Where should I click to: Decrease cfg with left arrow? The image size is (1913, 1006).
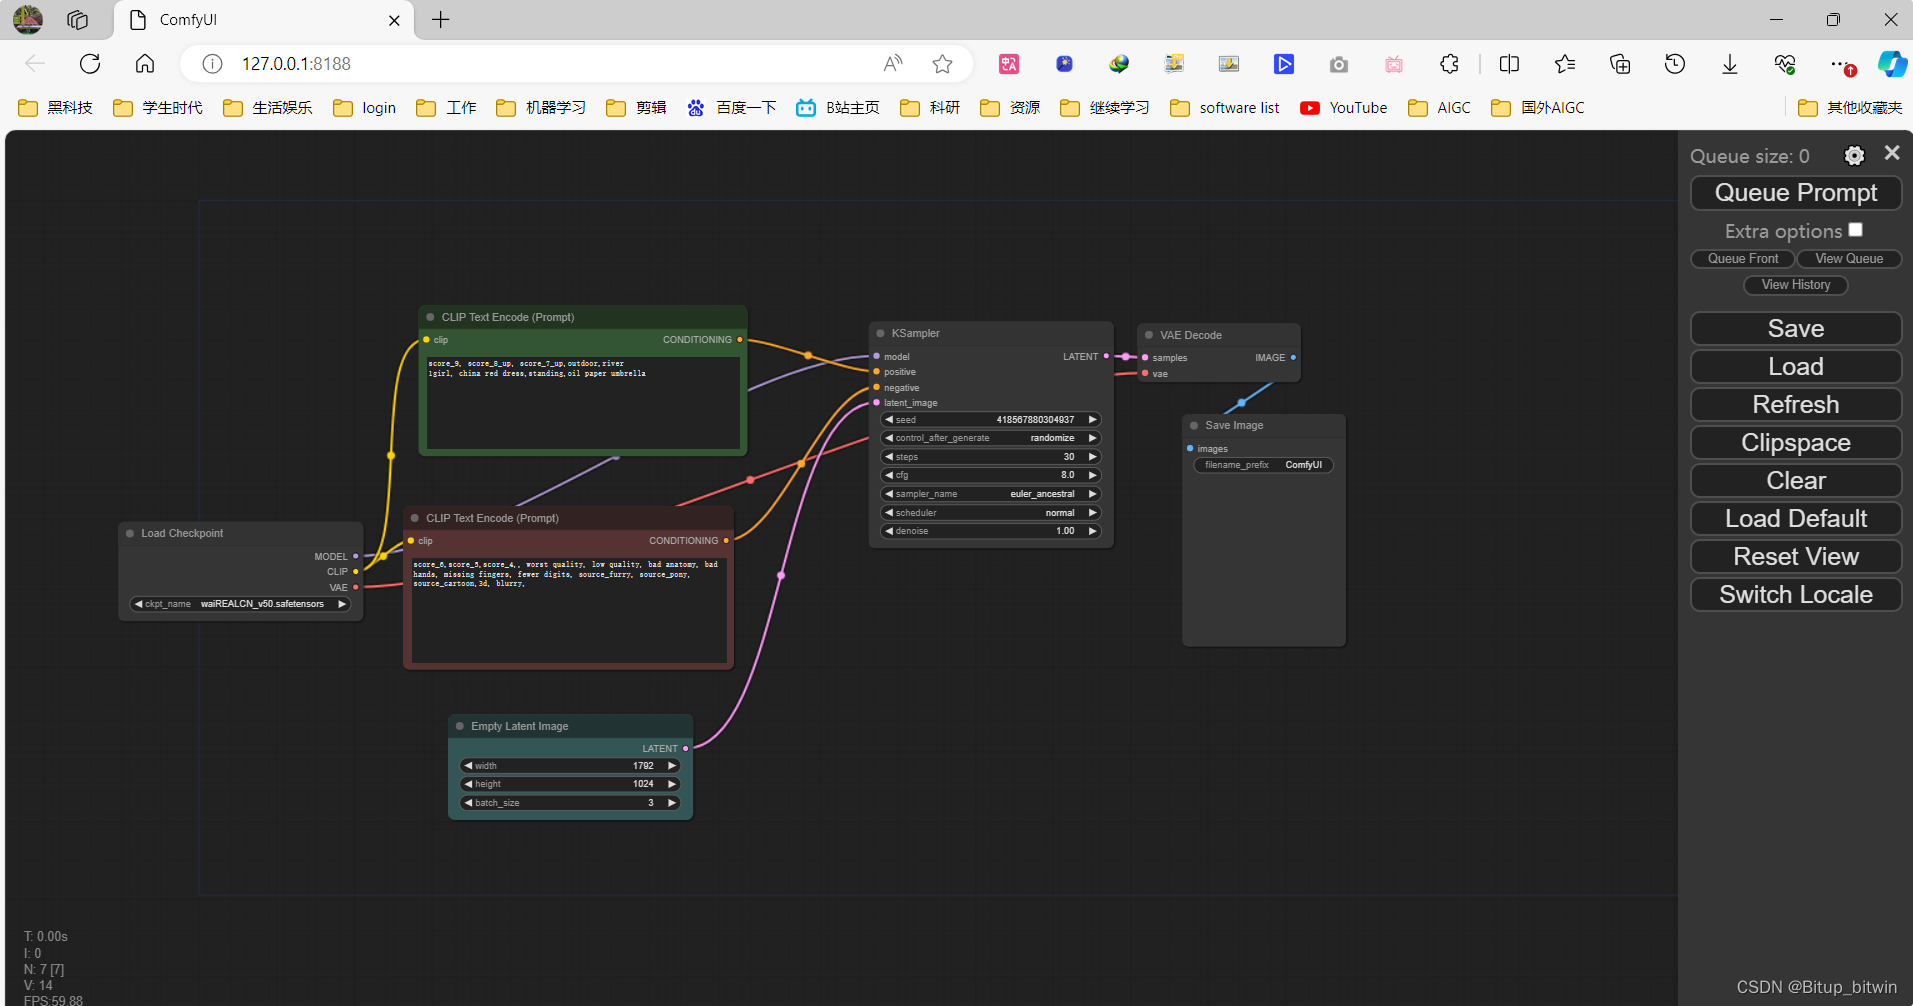(x=889, y=475)
